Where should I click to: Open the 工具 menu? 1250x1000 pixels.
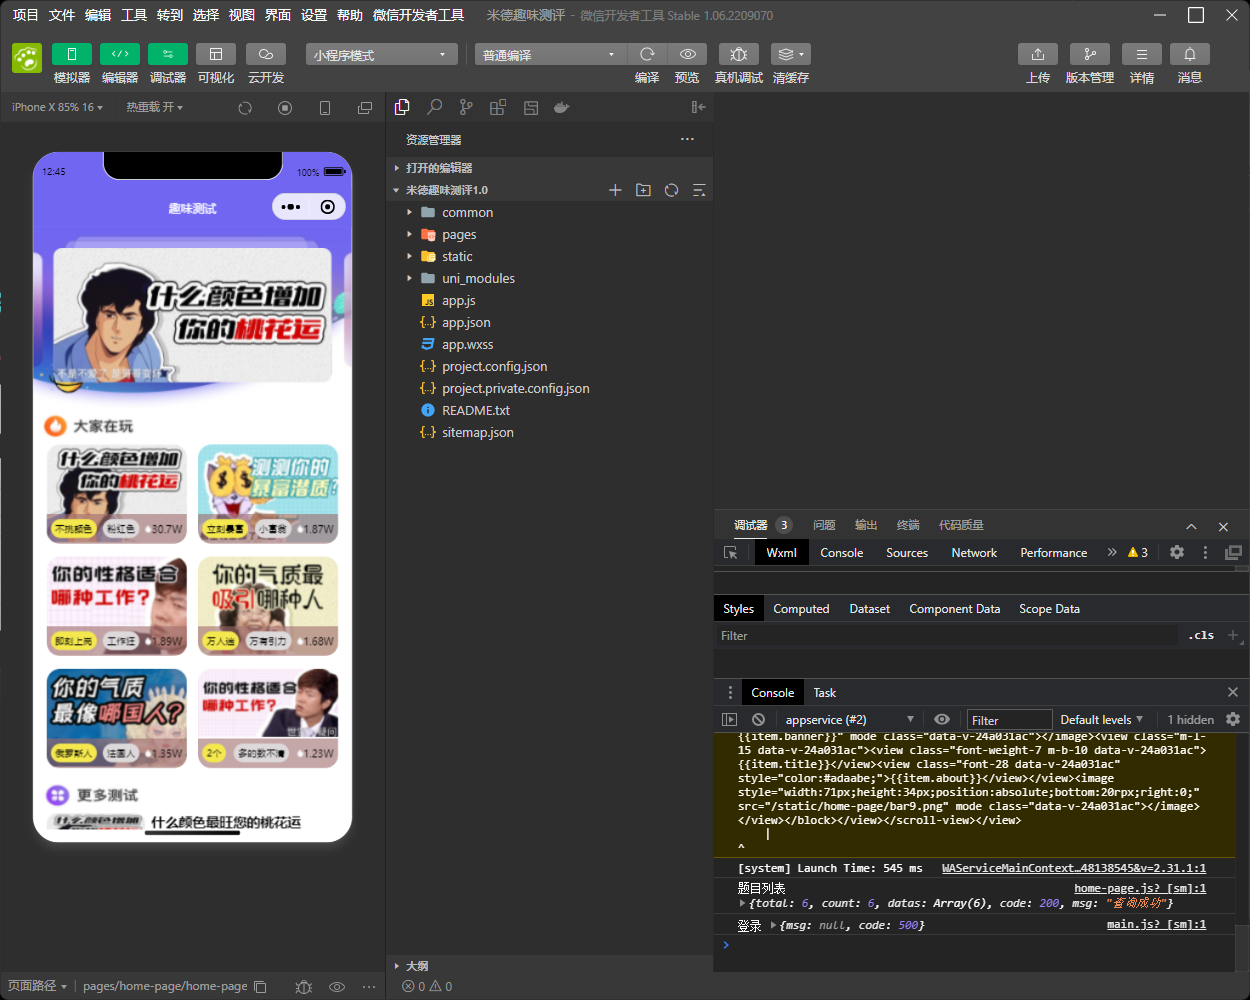(x=134, y=15)
